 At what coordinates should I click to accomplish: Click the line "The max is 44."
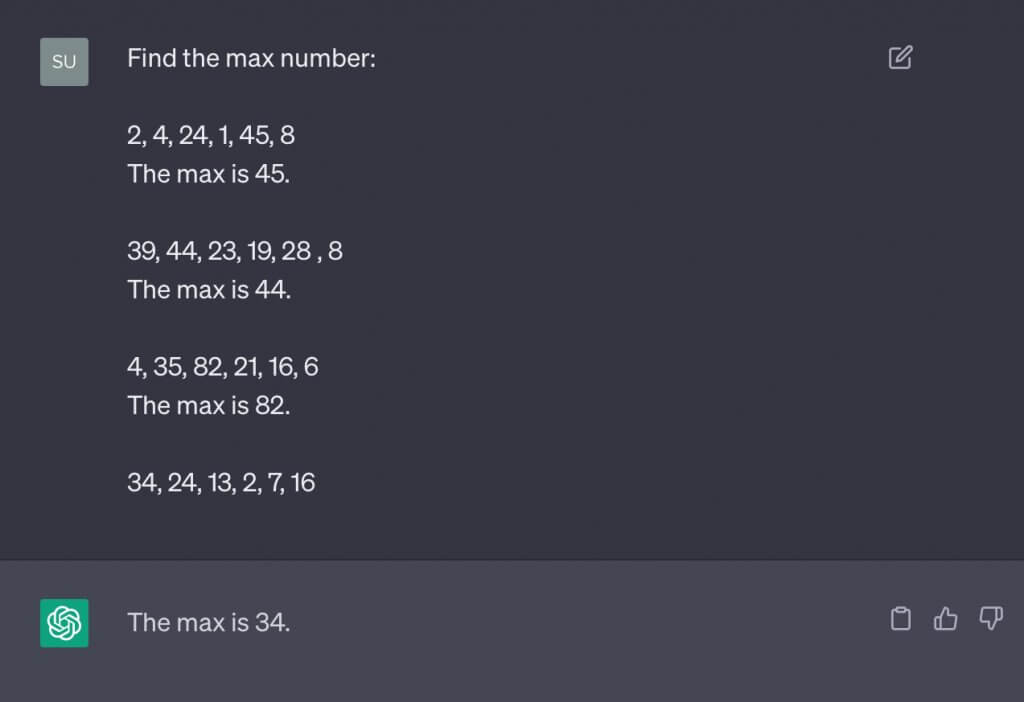tap(208, 290)
